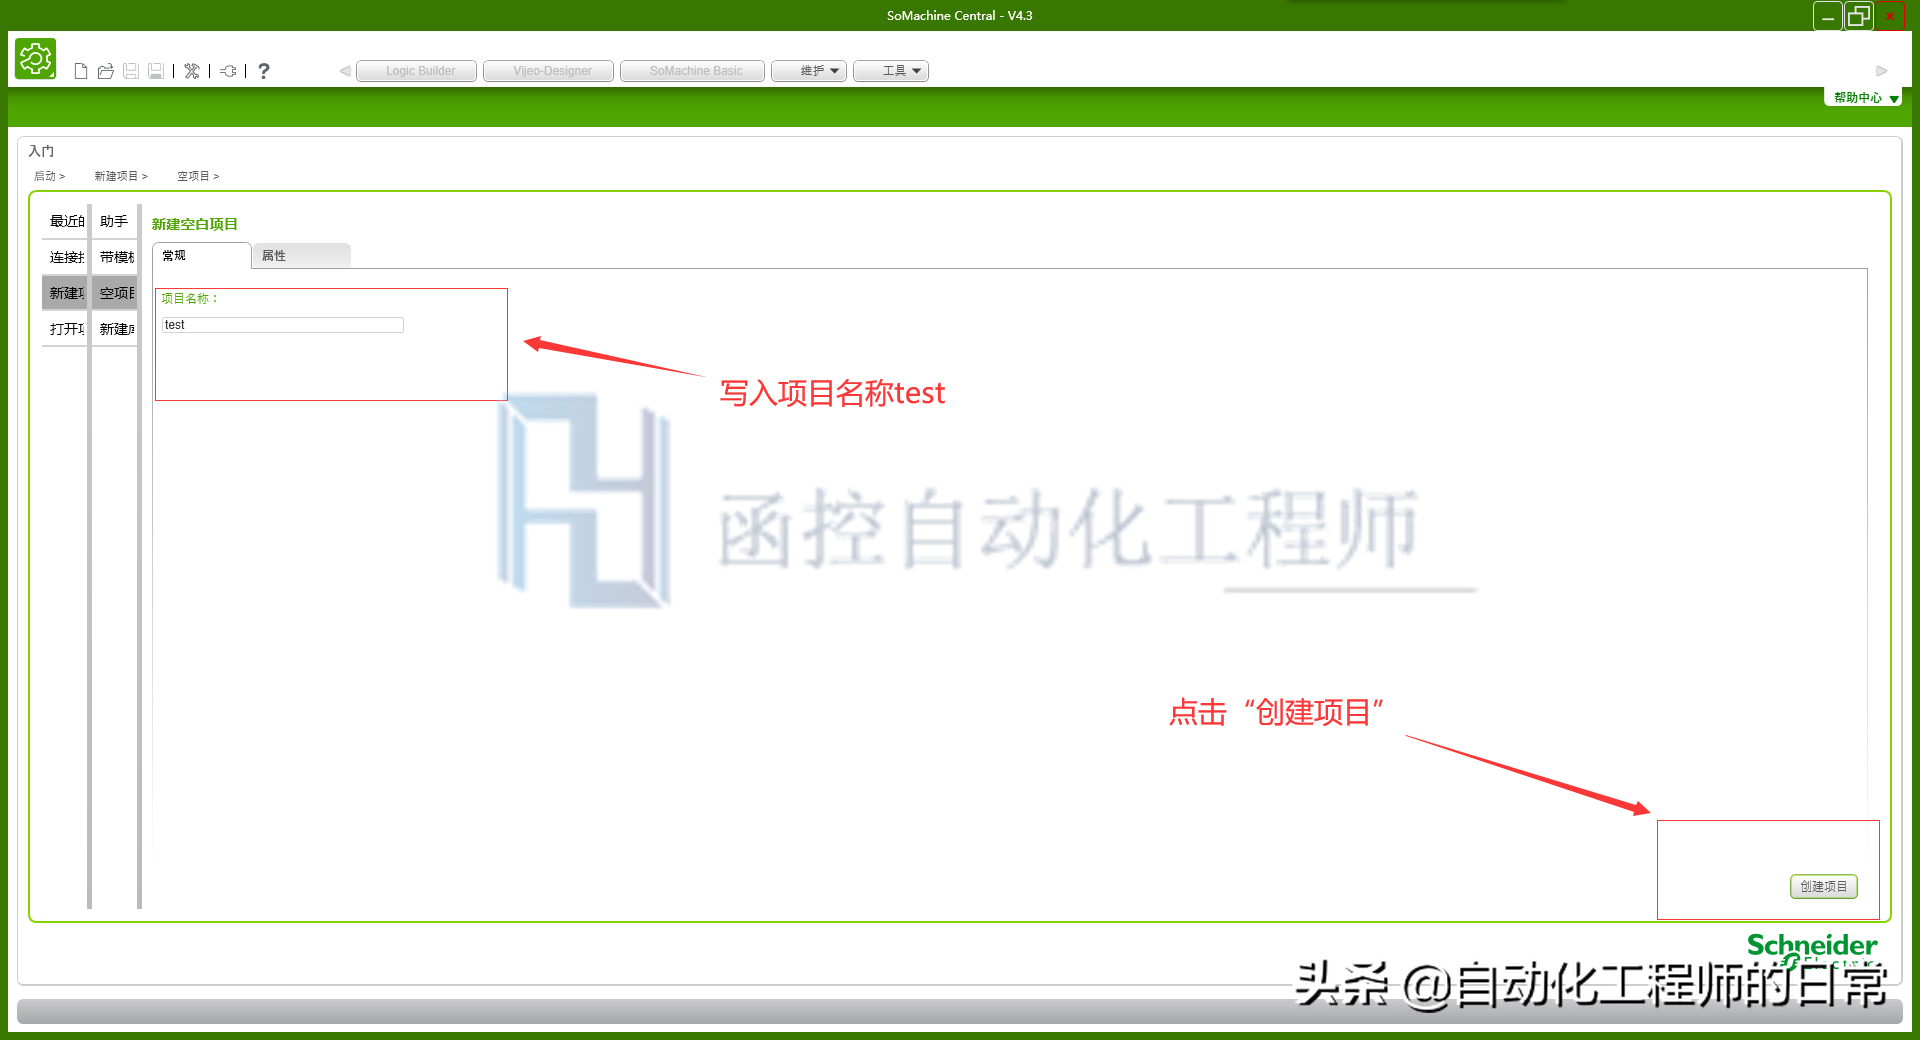Open the 帮助中心 dropdown
This screenshot has width=1920, height=1040.
pyautogui.click(x=1864, y=98)
